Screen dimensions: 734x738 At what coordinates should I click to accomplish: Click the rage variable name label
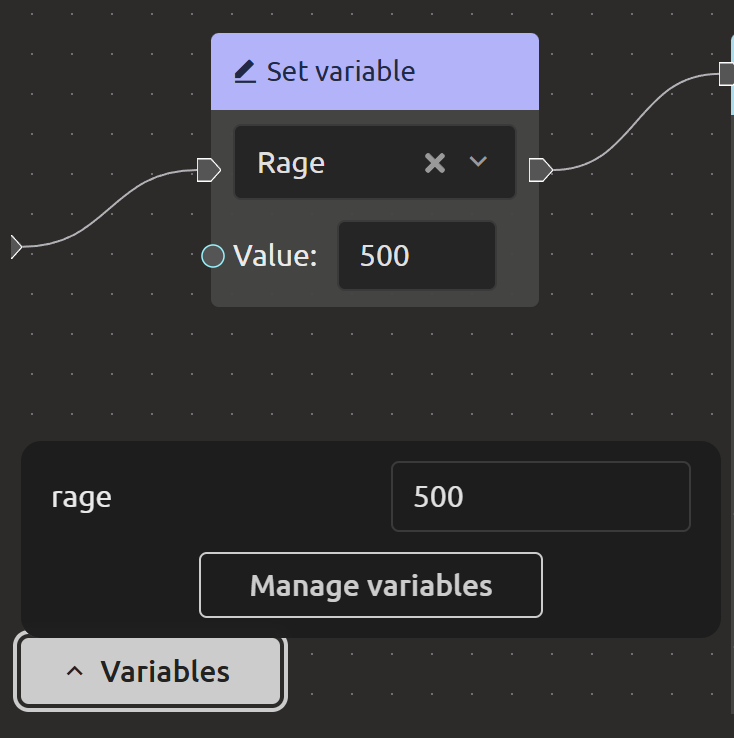(x=82, y=497)
